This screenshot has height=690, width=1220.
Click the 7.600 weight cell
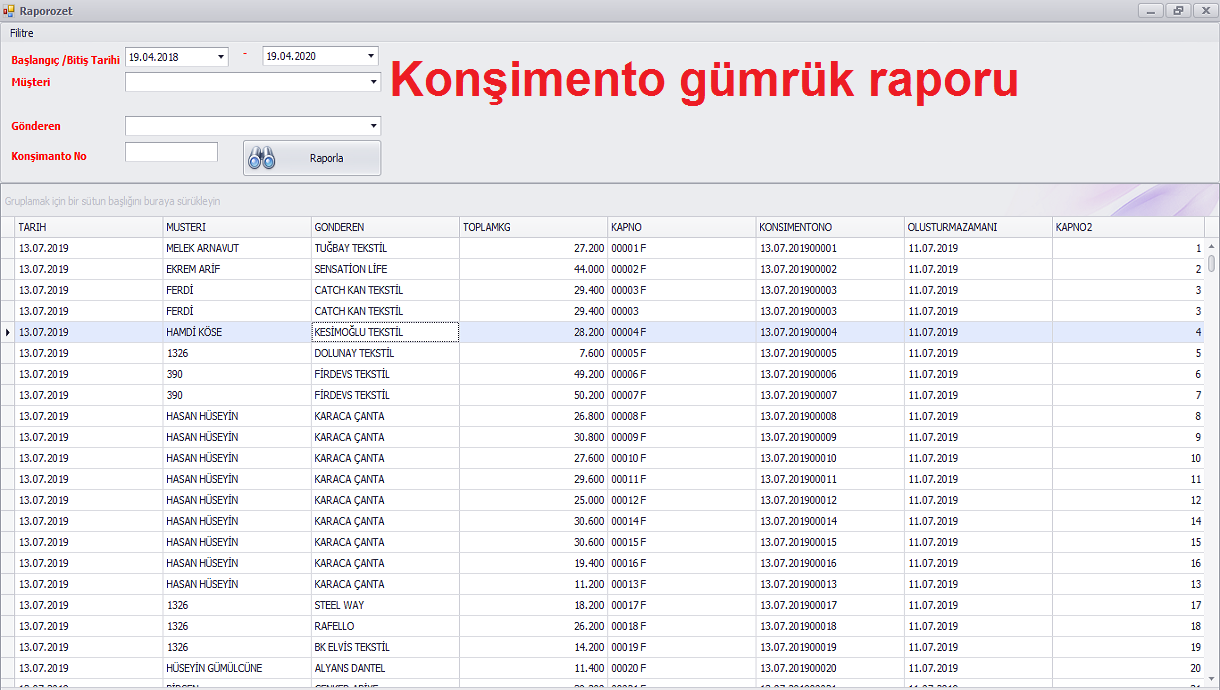click(533, 353)
